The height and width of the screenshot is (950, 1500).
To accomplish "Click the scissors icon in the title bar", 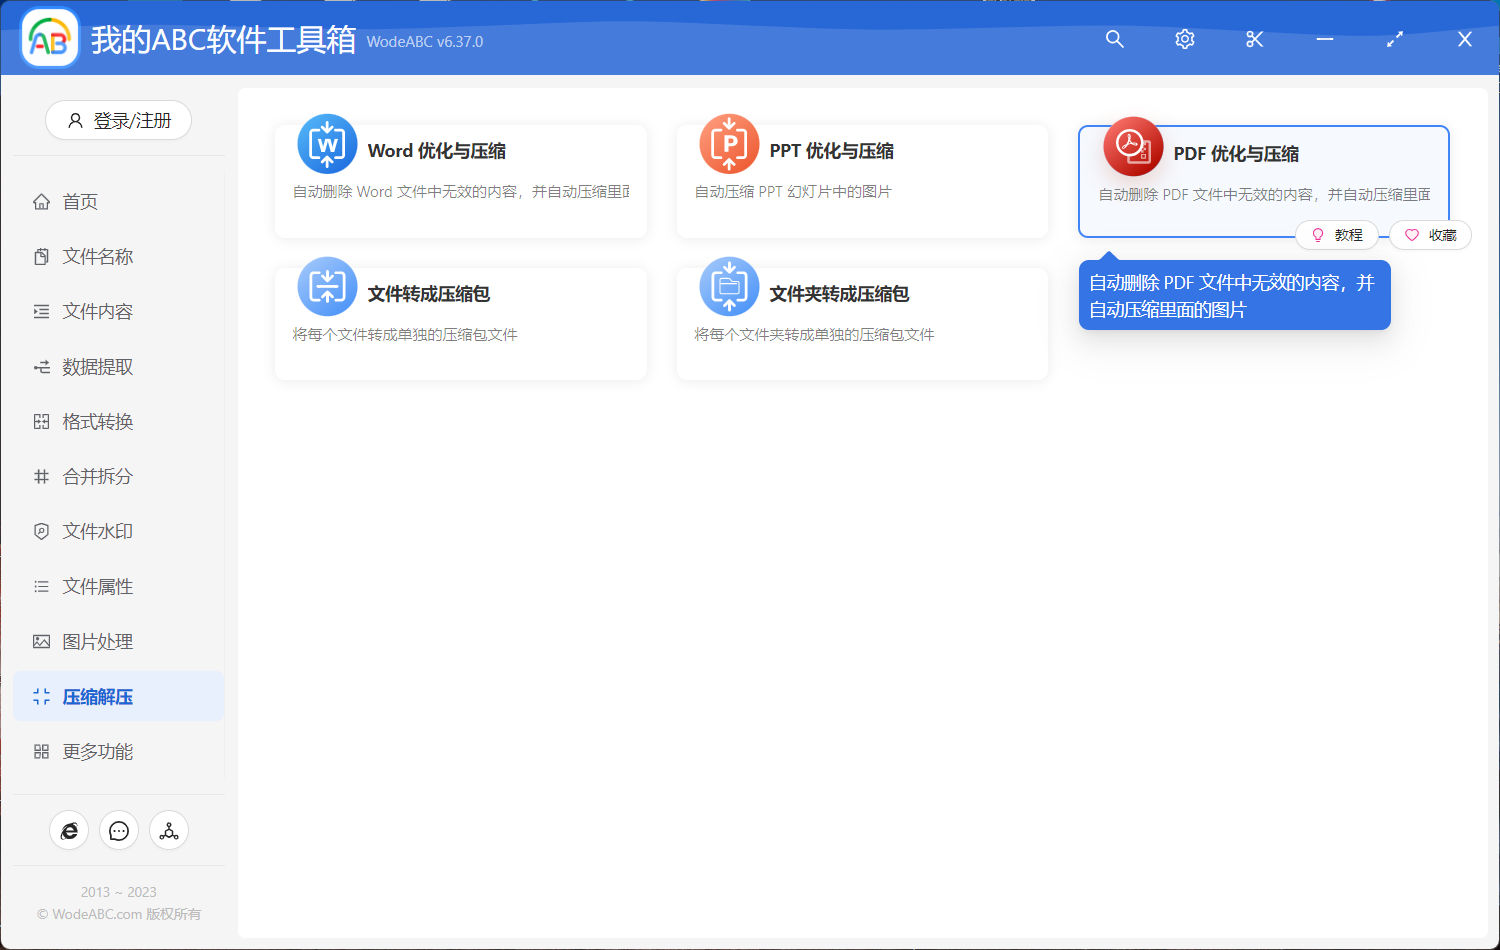I will click(1254, 39).
